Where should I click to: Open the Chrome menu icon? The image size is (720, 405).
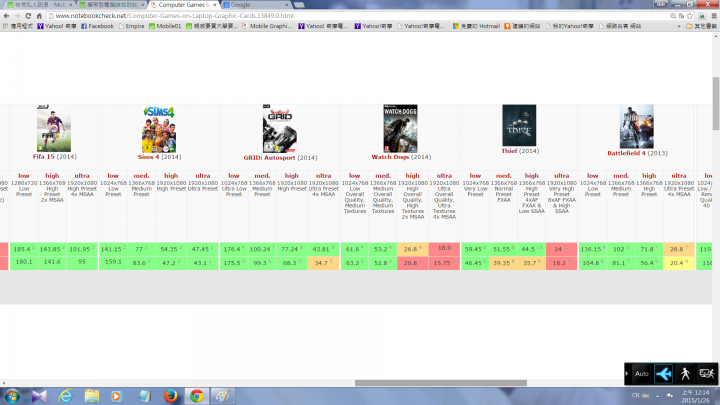[714, 16]
